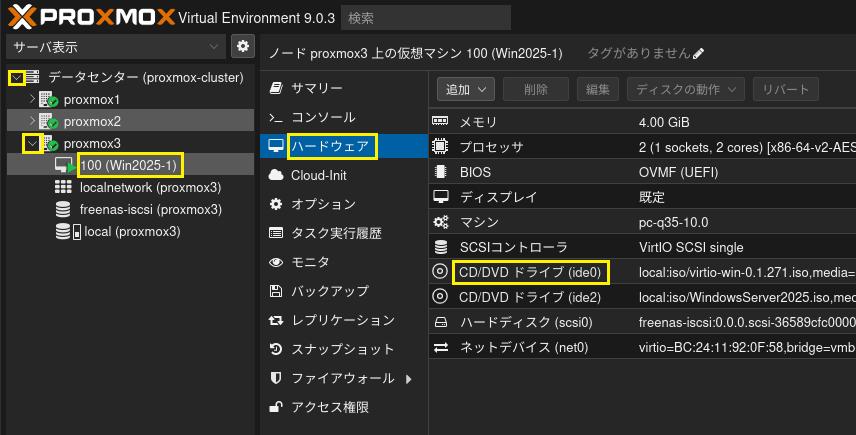
Task: Click the freenas-iscsi storage icon
Action: [63, 210]
